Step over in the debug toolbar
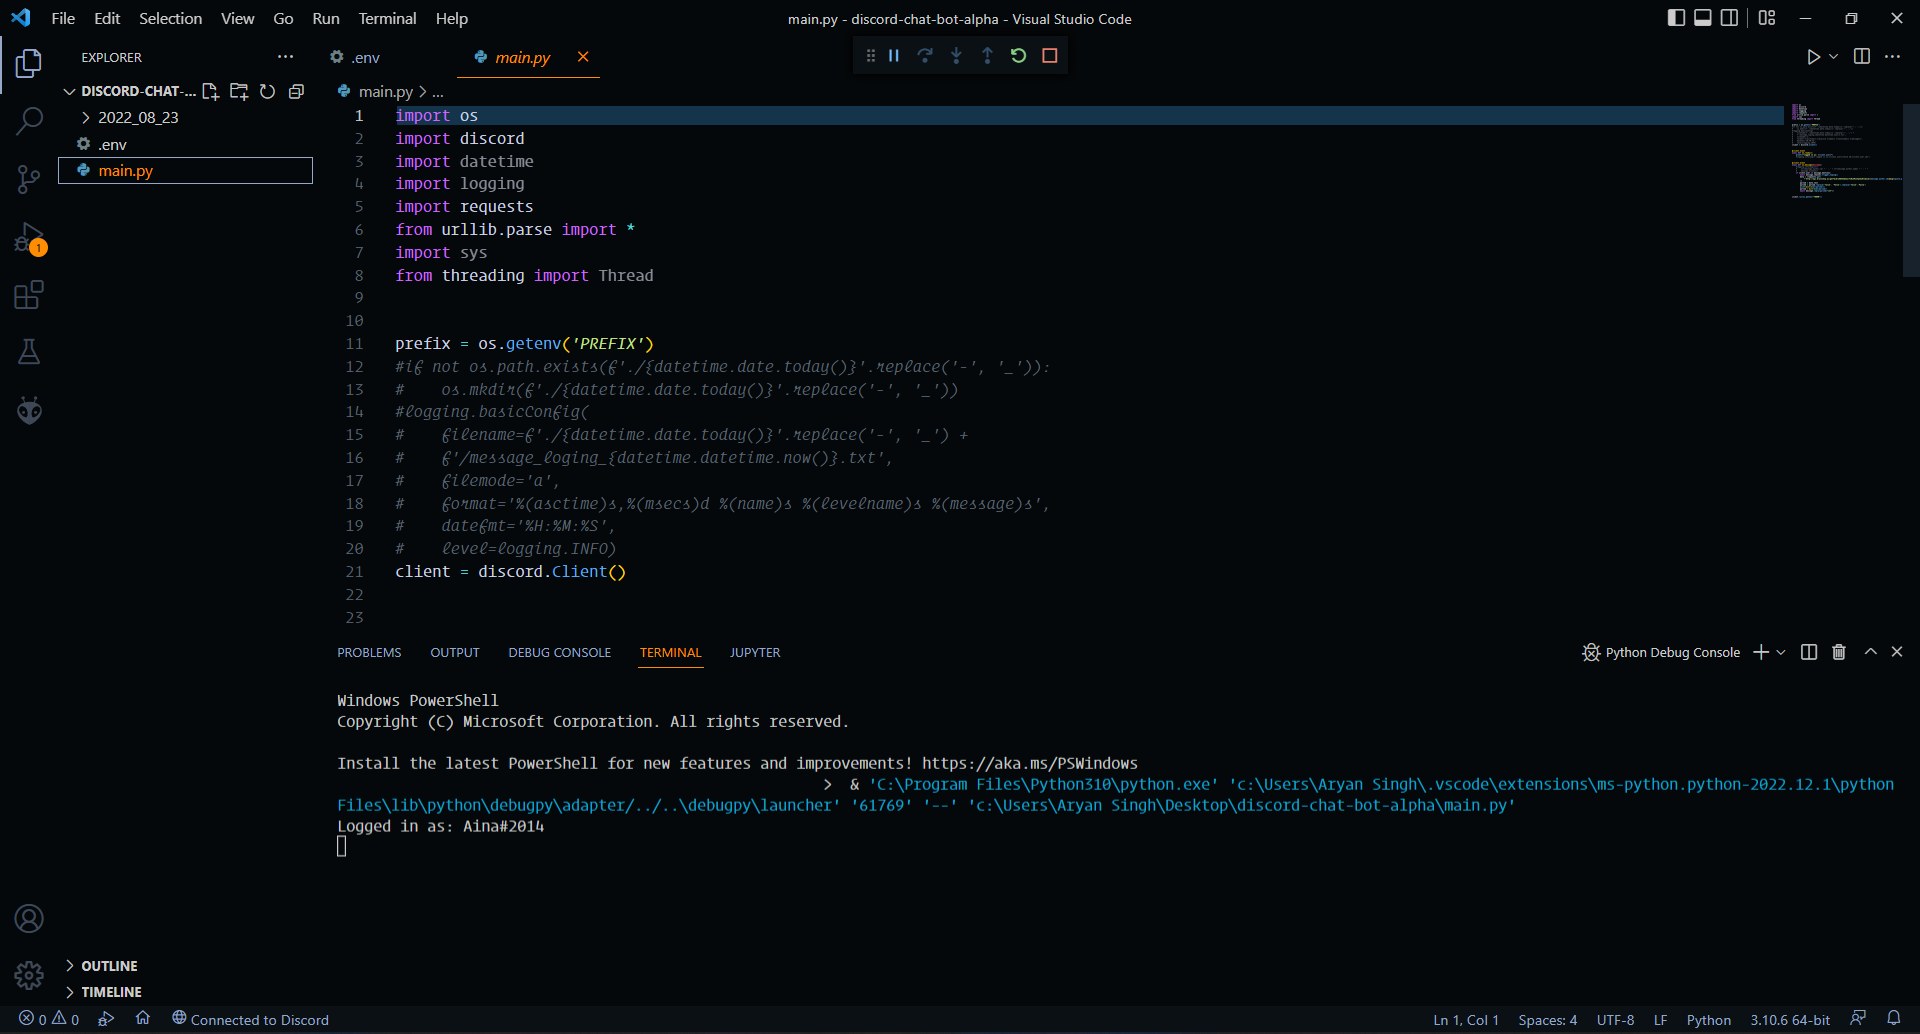Viewport: 1920px width, 1034px height. pyautogui.click(x=924, y=56)
